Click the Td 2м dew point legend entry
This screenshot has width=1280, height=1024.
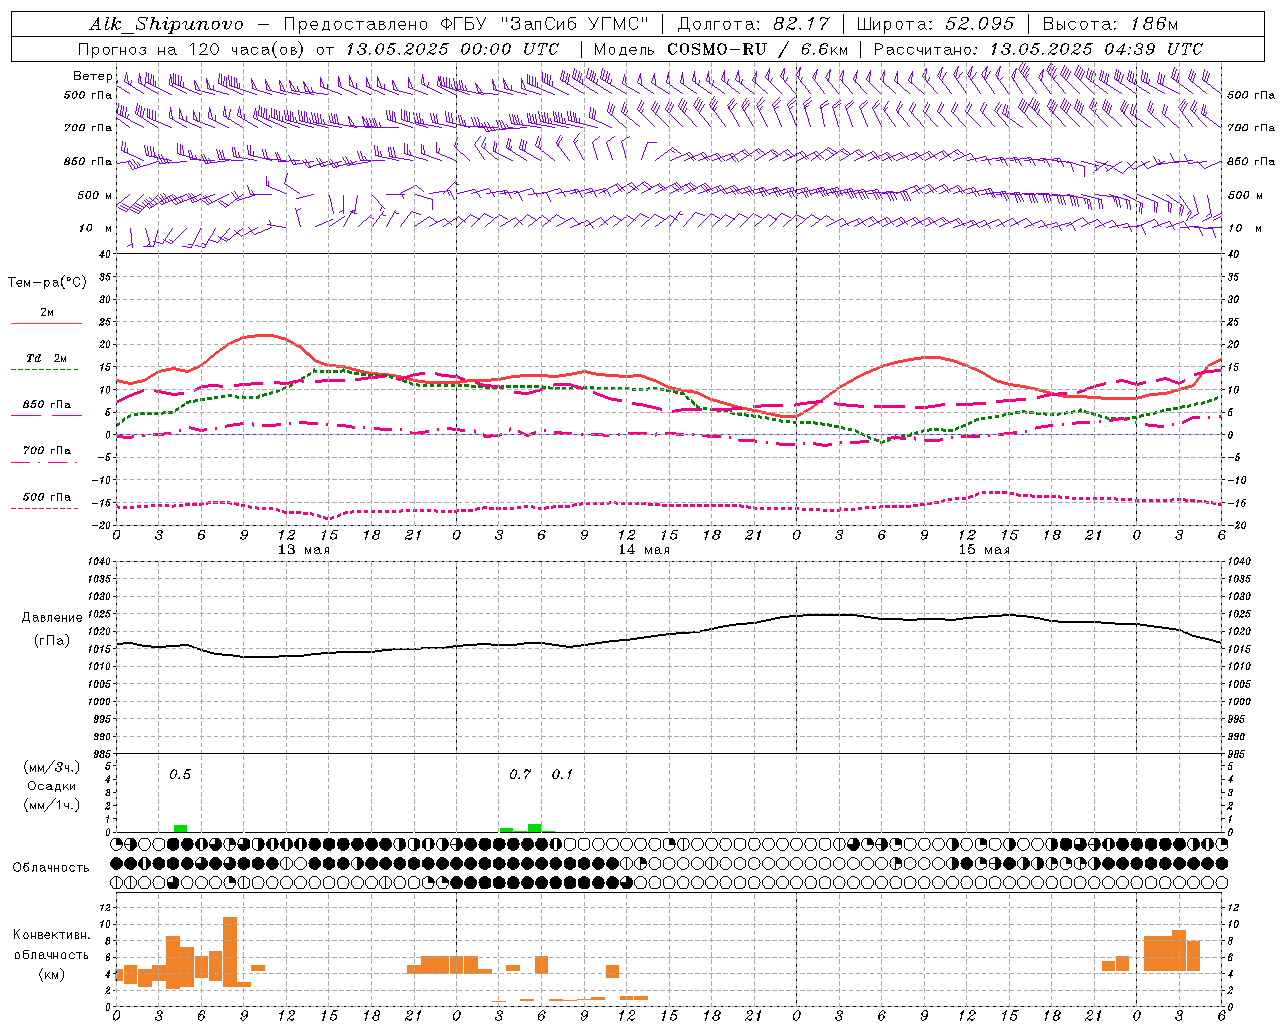(46, 358)
